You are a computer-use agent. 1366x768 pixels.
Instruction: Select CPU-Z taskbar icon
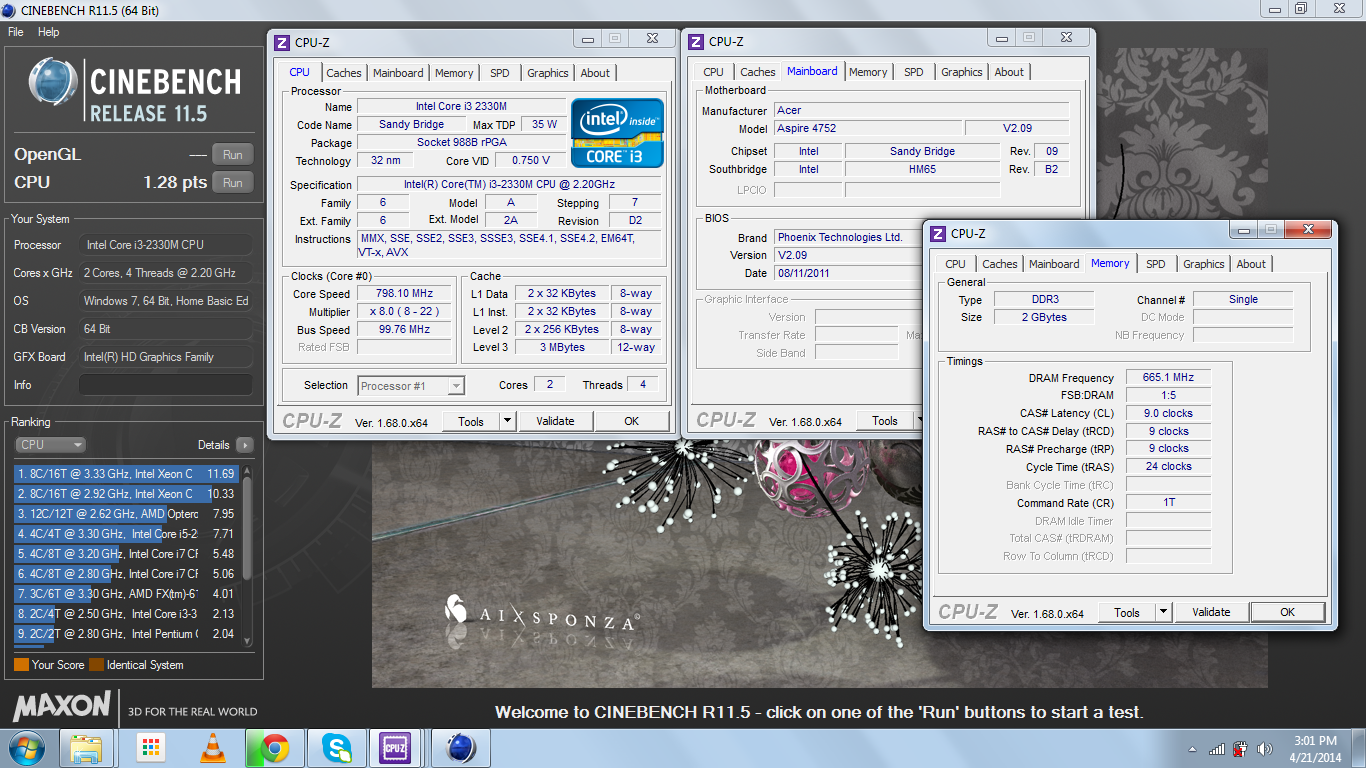395,748
